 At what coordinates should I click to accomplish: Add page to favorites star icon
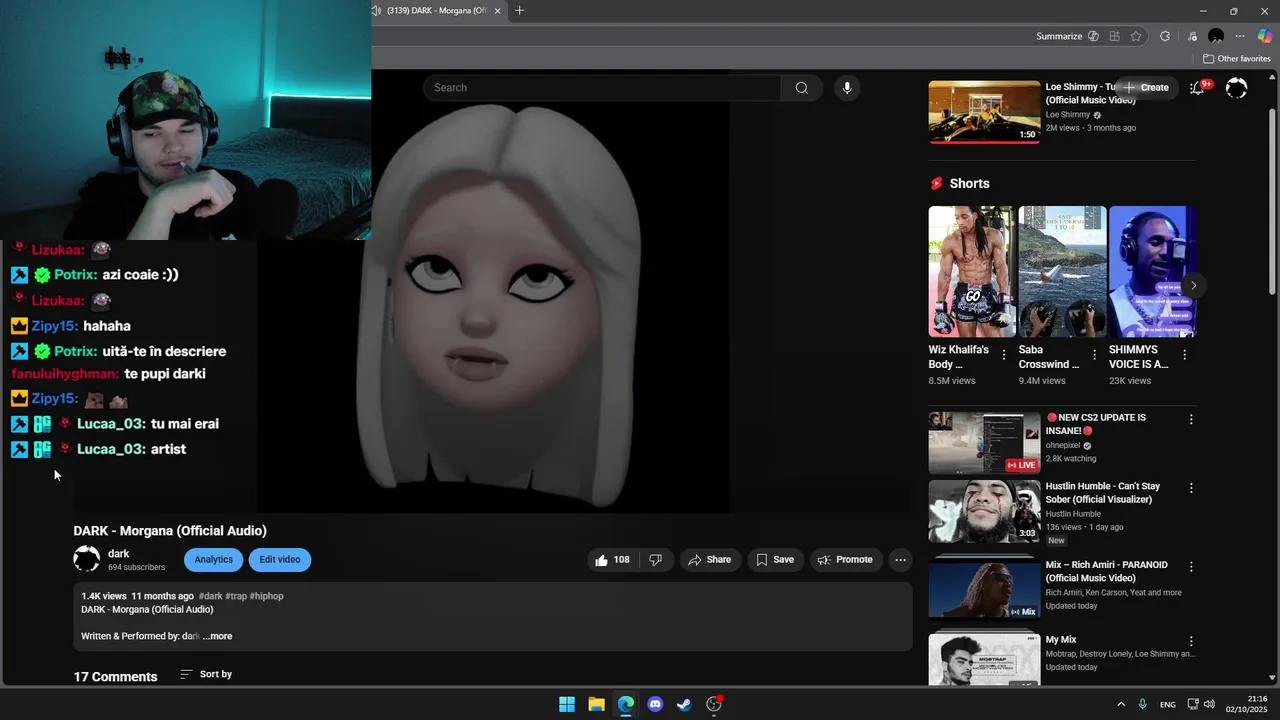tap(1136, 36)
